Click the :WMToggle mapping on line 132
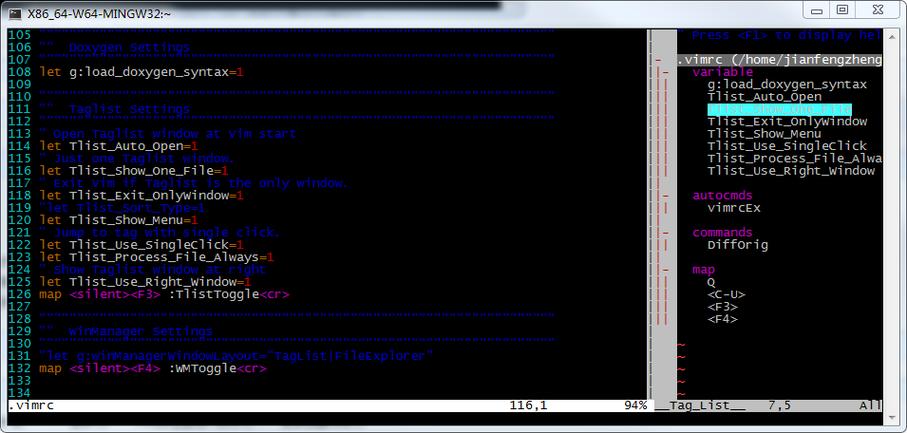The width and height of the screenshot is (907, 433). [x=202, y=368]
